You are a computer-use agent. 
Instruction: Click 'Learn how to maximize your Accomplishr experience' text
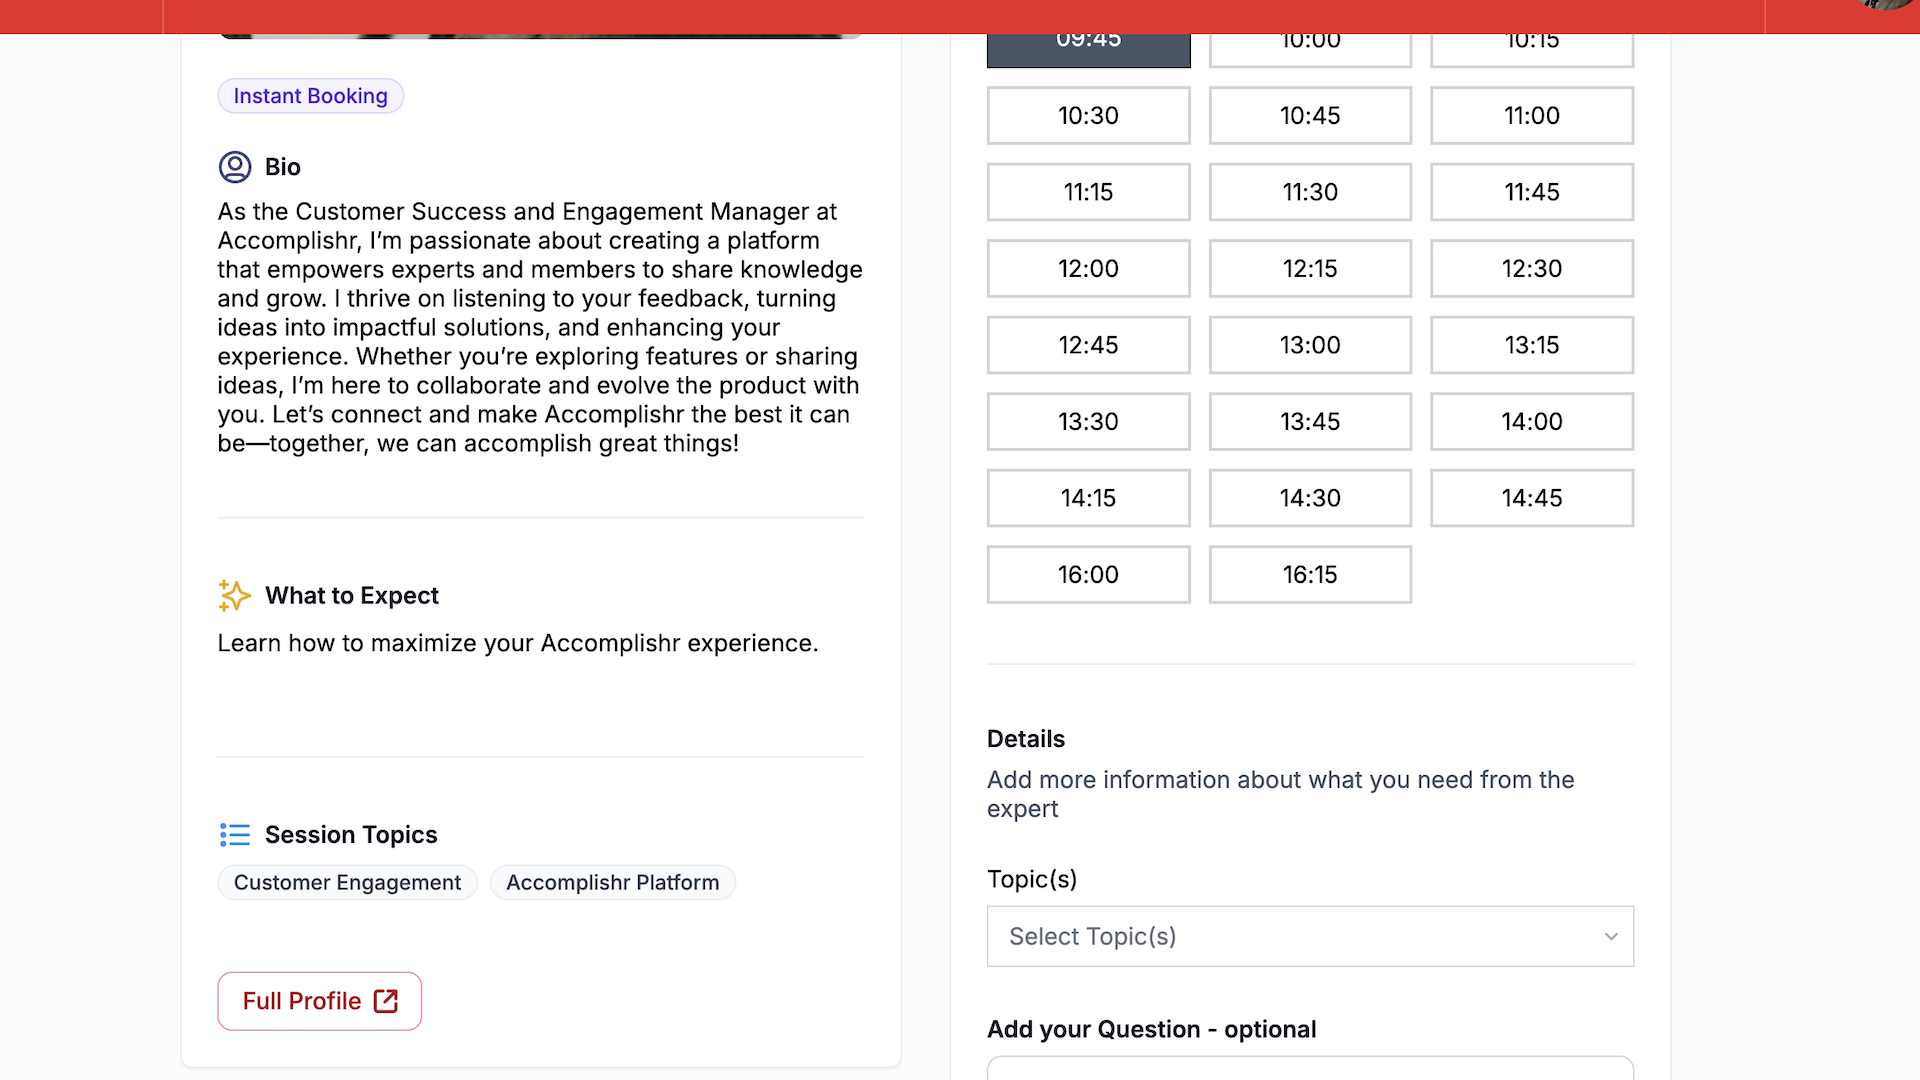pos(518,643)
